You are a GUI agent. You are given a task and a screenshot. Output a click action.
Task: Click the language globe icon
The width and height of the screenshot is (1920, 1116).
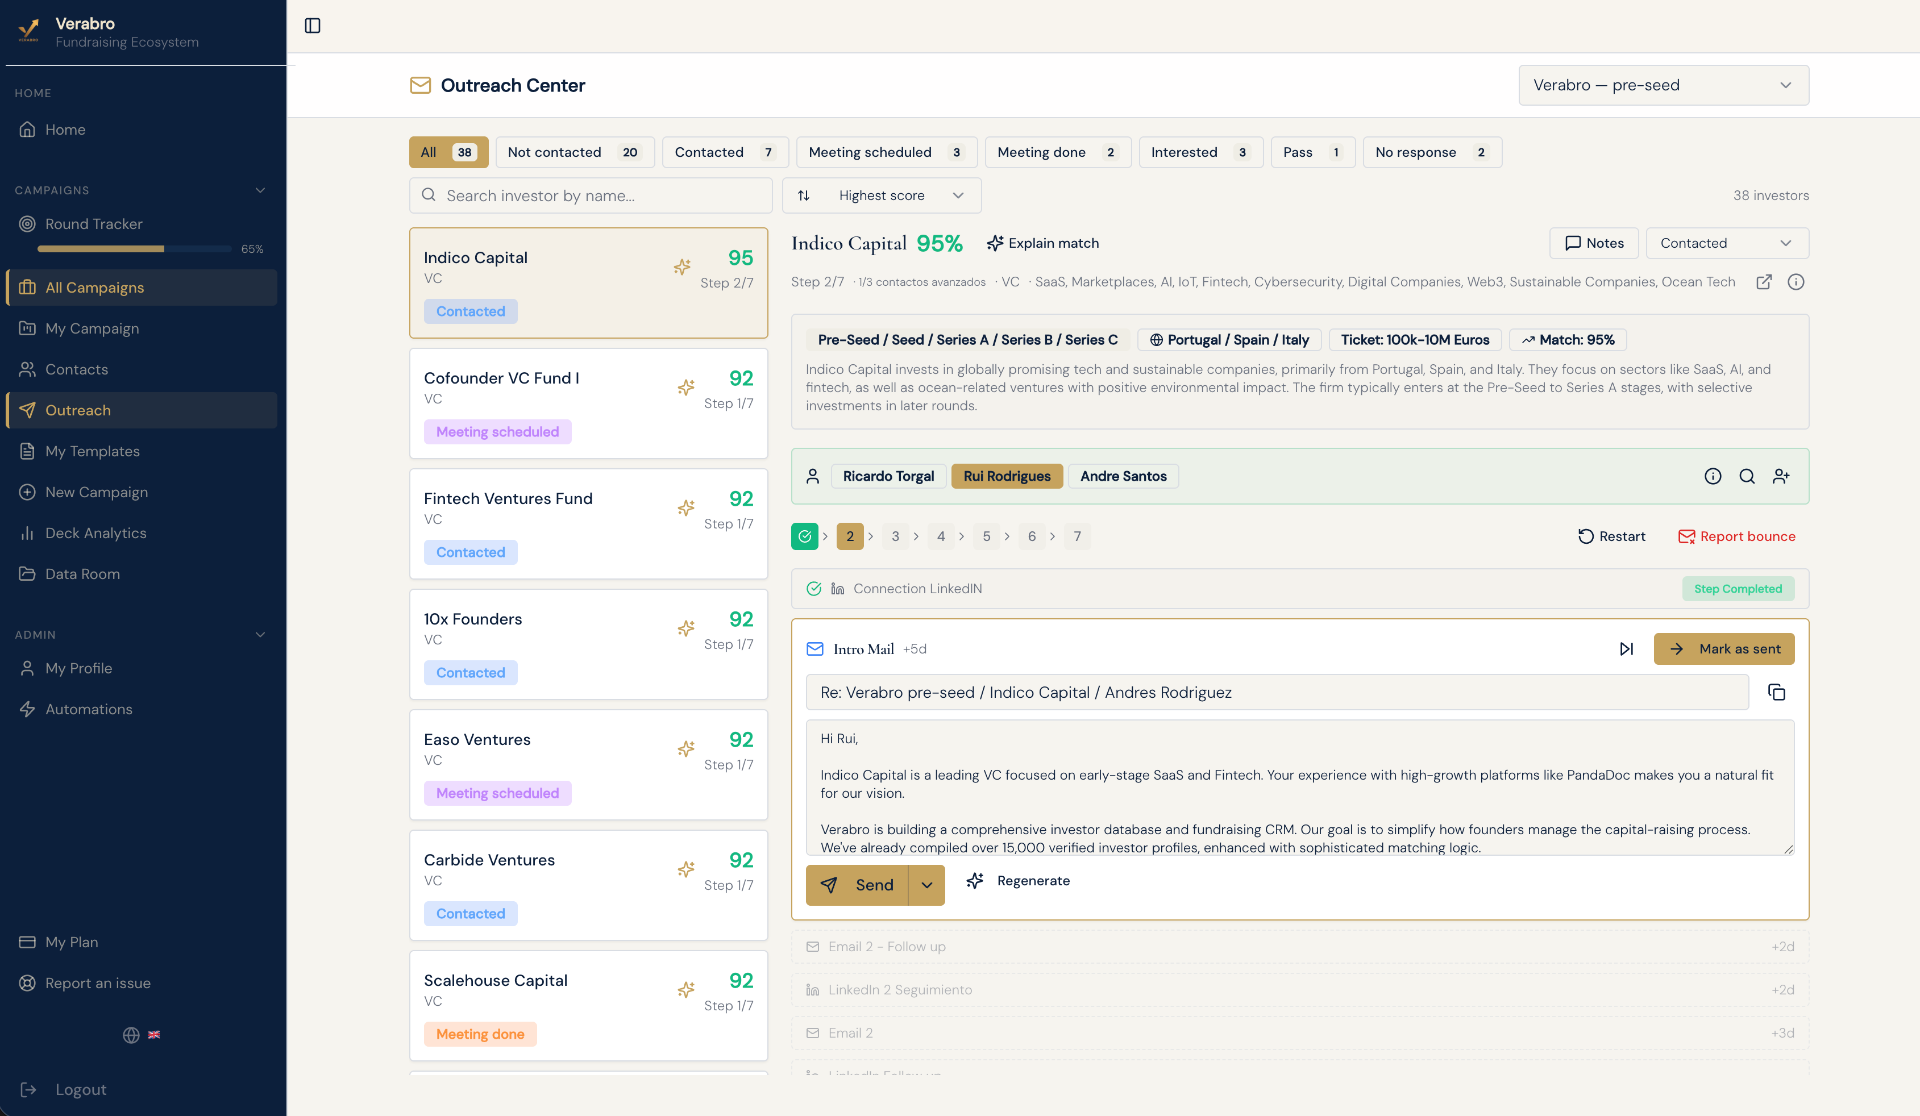point(131,1035)
